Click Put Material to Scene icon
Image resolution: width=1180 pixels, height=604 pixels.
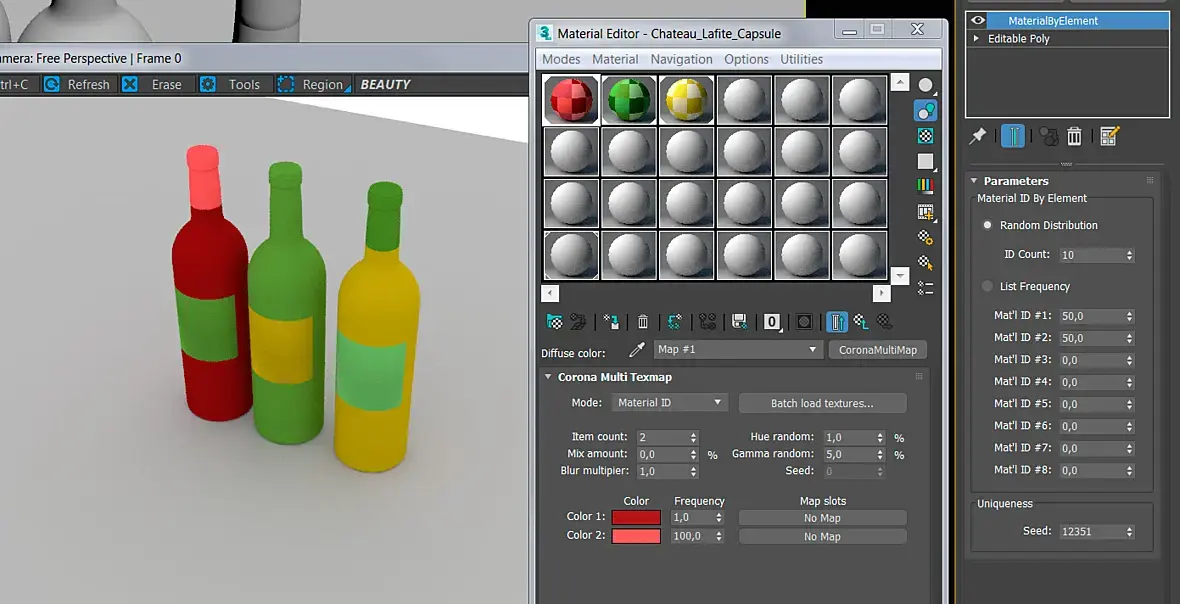[x=578, y=322]
